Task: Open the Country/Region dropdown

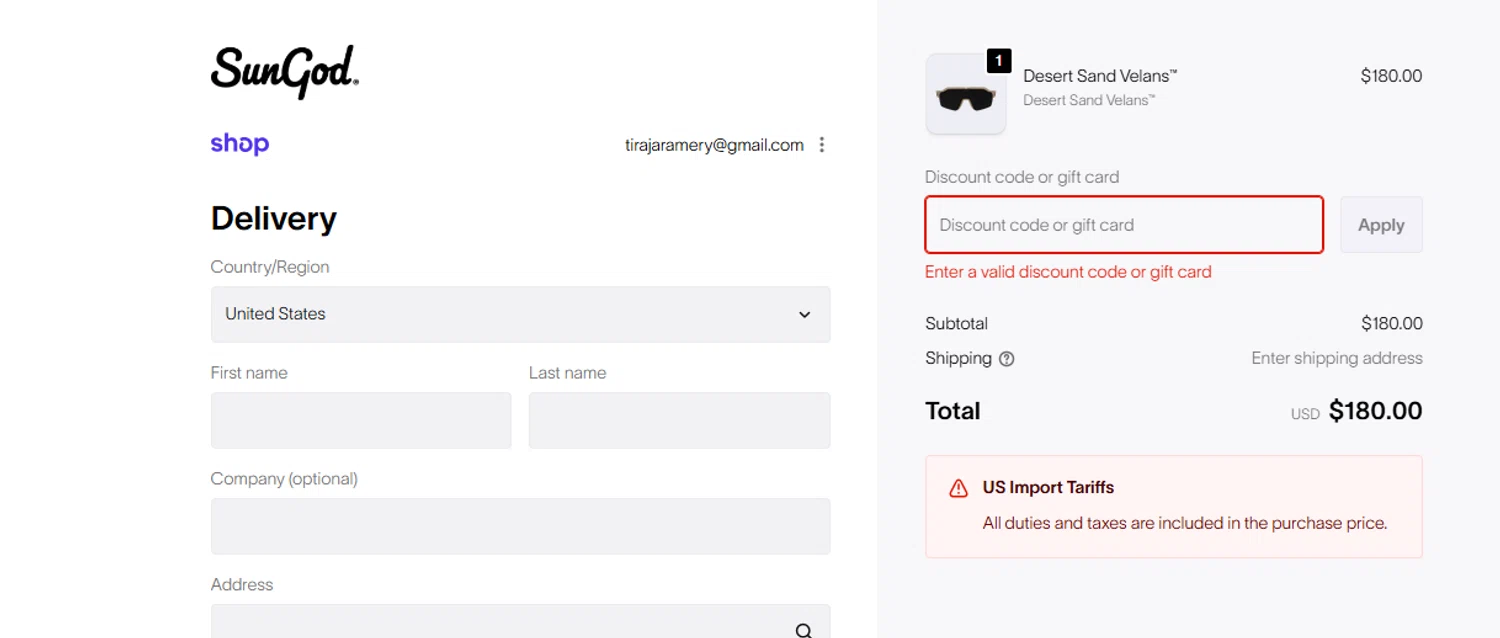Action: (520, 314)
